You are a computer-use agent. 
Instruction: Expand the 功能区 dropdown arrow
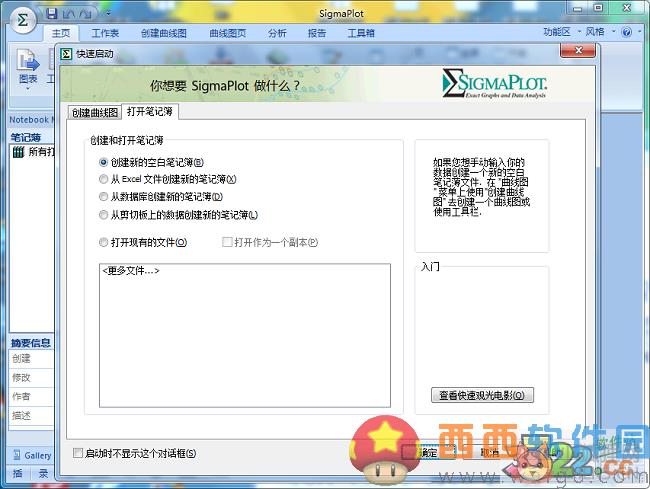(x=579, y=31)
